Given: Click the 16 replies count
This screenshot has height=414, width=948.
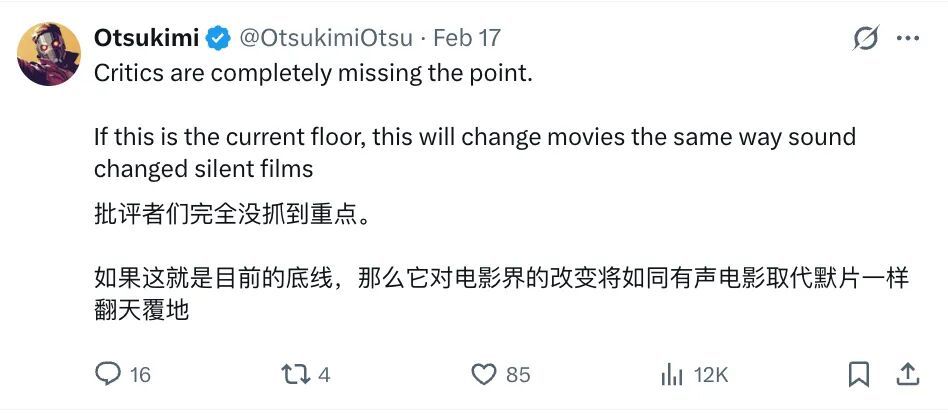Looking at the screenshot, I should (x=140, y=375).
